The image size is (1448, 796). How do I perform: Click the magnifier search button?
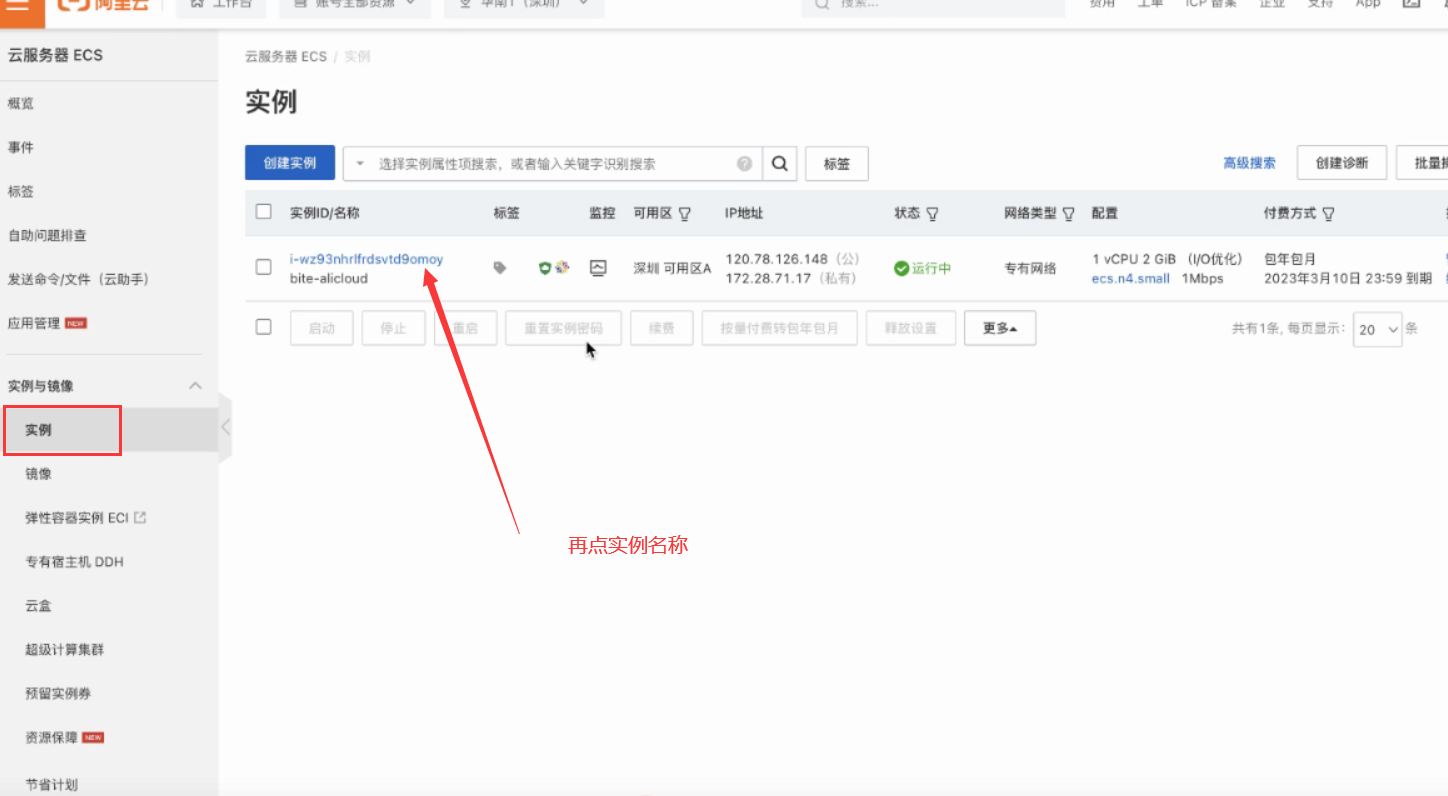[x=780, y=164]
